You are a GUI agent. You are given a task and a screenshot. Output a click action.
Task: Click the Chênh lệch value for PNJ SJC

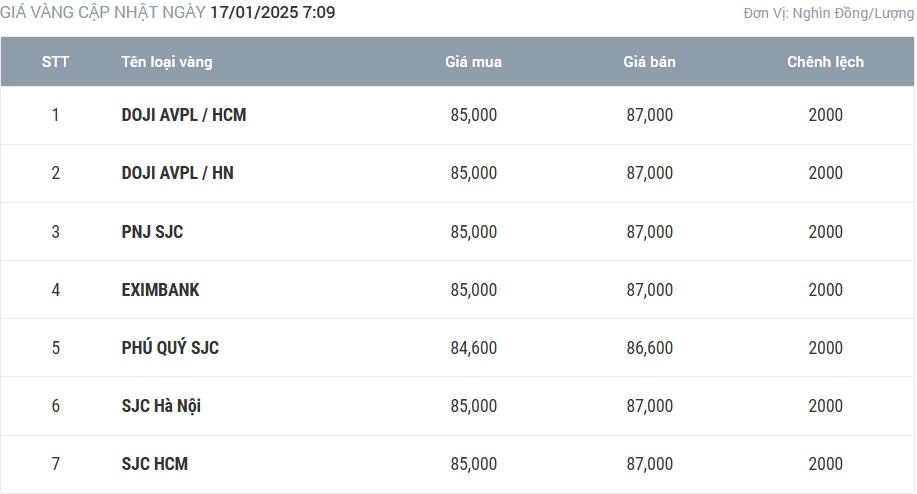click(x=825, y=232)
